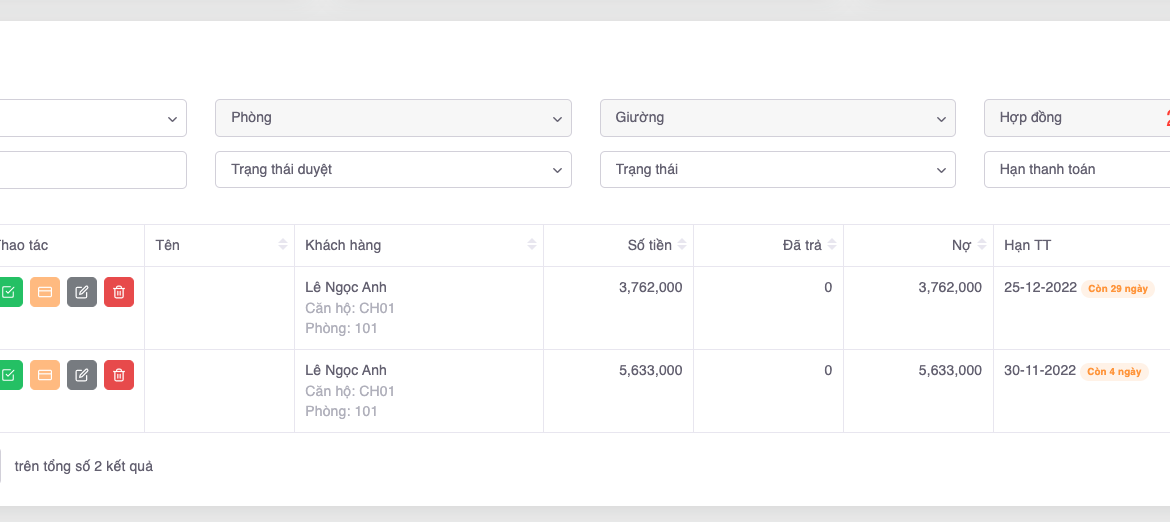Click orange payment card icon in first row
Viewport: 1170px width, 522px height.
click(x=45, y=292)
